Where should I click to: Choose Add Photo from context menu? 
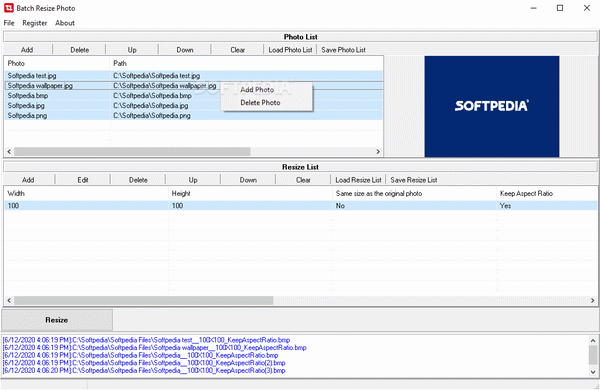point(257,90)
